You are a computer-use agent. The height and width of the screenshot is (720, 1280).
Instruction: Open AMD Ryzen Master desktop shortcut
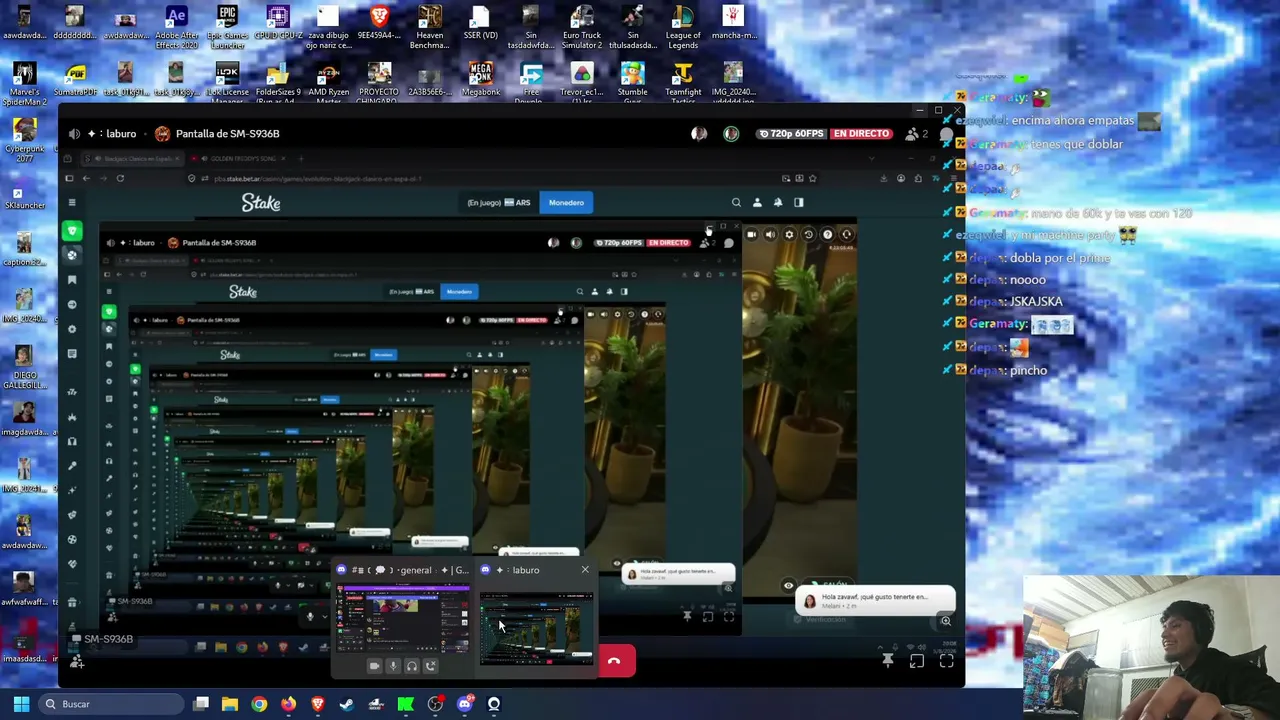[x=329, y=84]
